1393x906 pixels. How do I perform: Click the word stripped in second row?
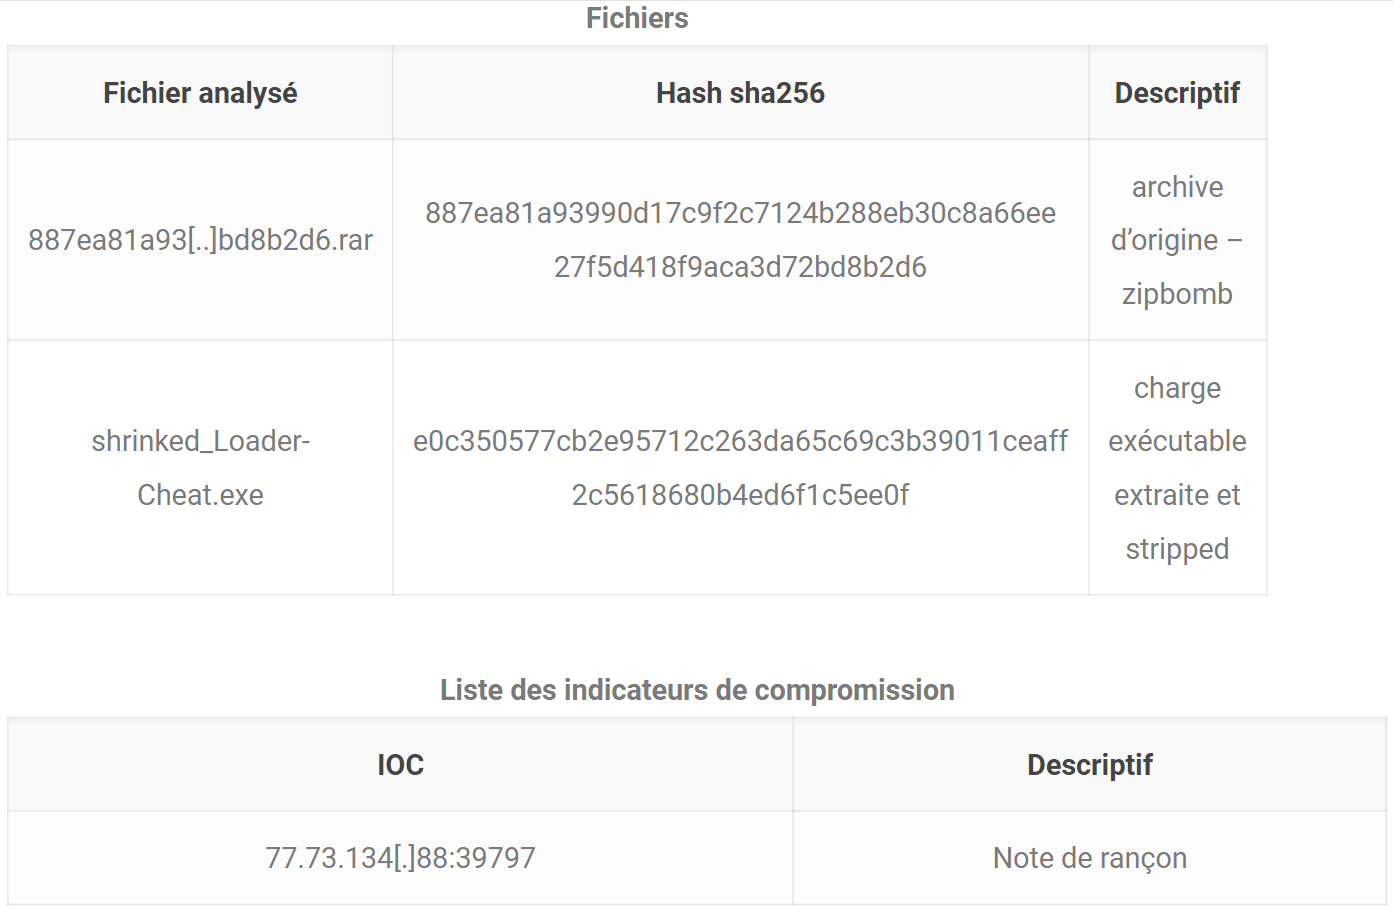pyautogui.click(x=1177, y=549)
